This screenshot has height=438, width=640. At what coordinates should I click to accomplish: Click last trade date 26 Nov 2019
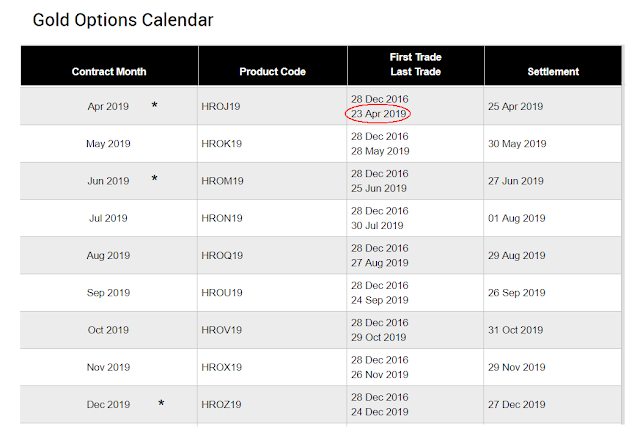tap(380, 375)
